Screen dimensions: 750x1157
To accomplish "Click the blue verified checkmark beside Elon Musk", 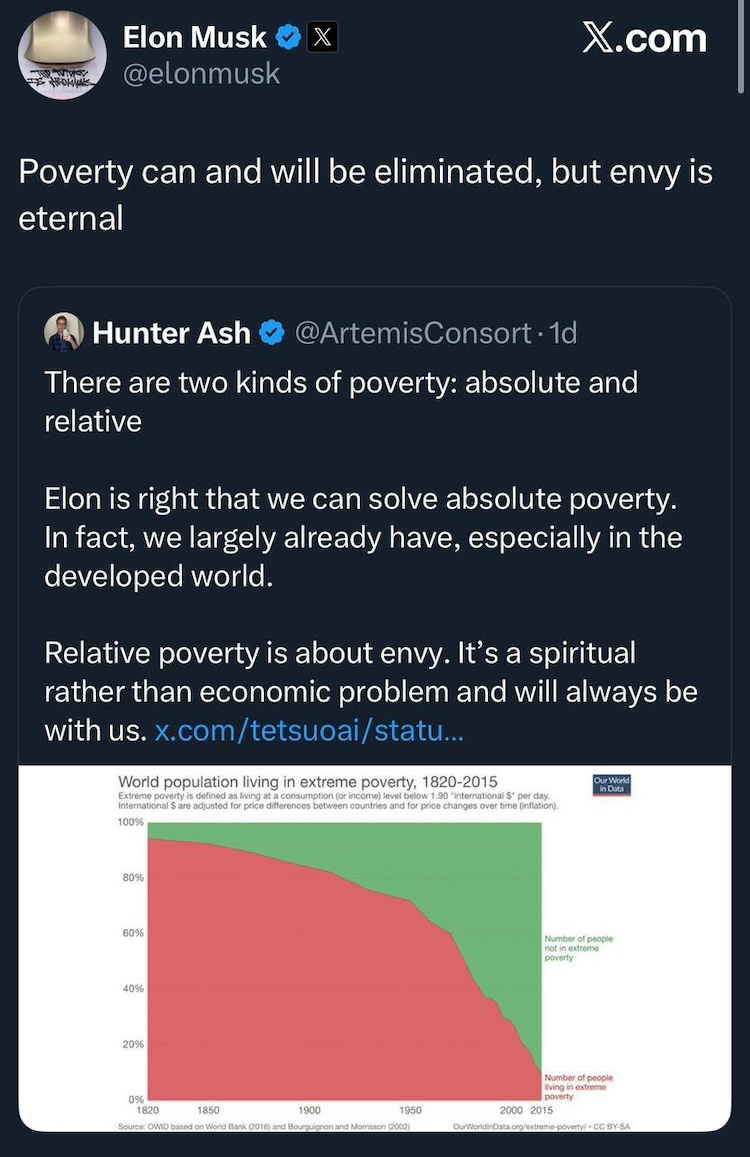I will point(290,37).
